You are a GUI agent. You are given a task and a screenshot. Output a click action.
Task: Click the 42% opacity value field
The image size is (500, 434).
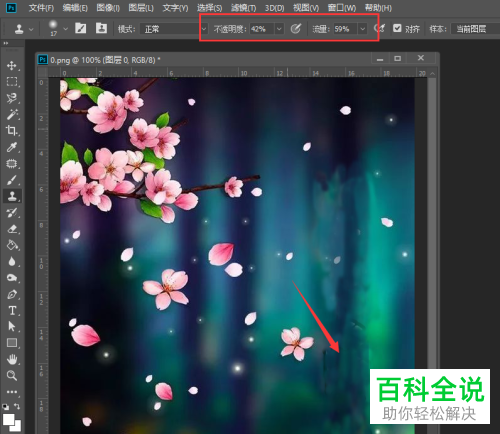click(x=262, y=29)
